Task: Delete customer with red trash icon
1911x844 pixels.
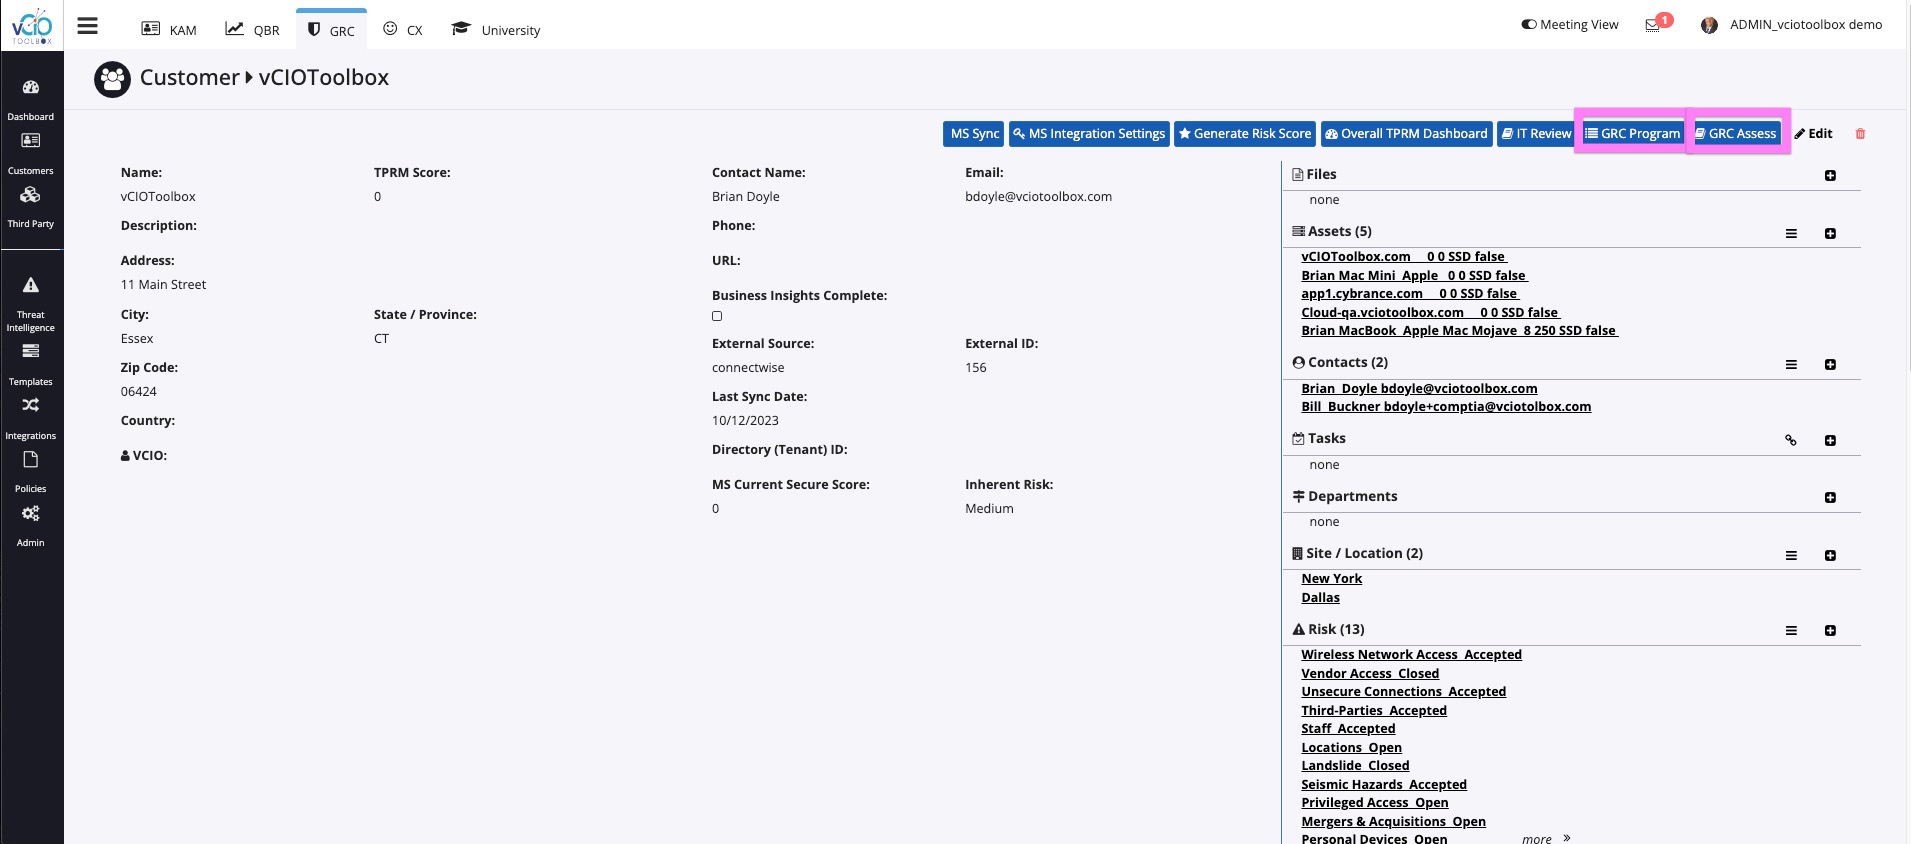Action: [1860, 134]
